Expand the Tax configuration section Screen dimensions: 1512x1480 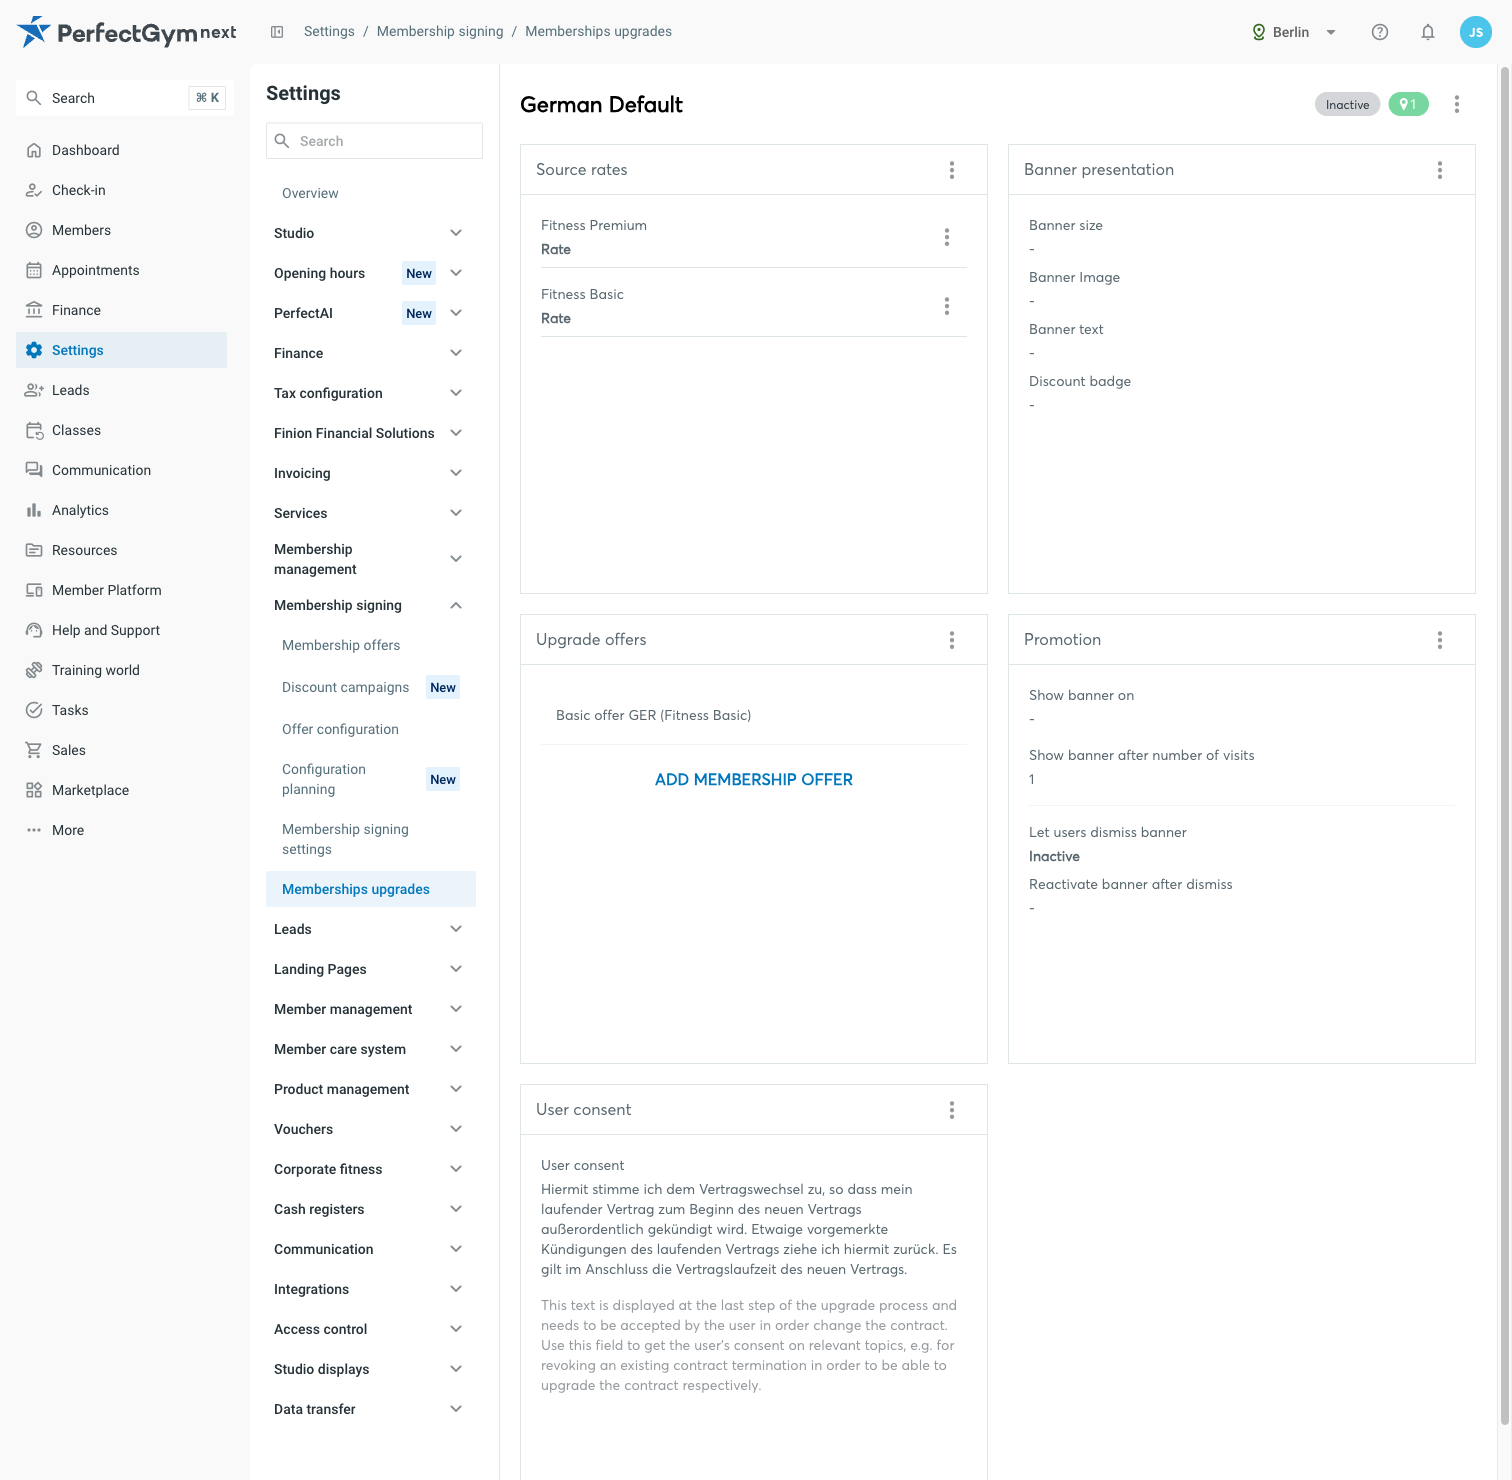click(x=371, y=393)
